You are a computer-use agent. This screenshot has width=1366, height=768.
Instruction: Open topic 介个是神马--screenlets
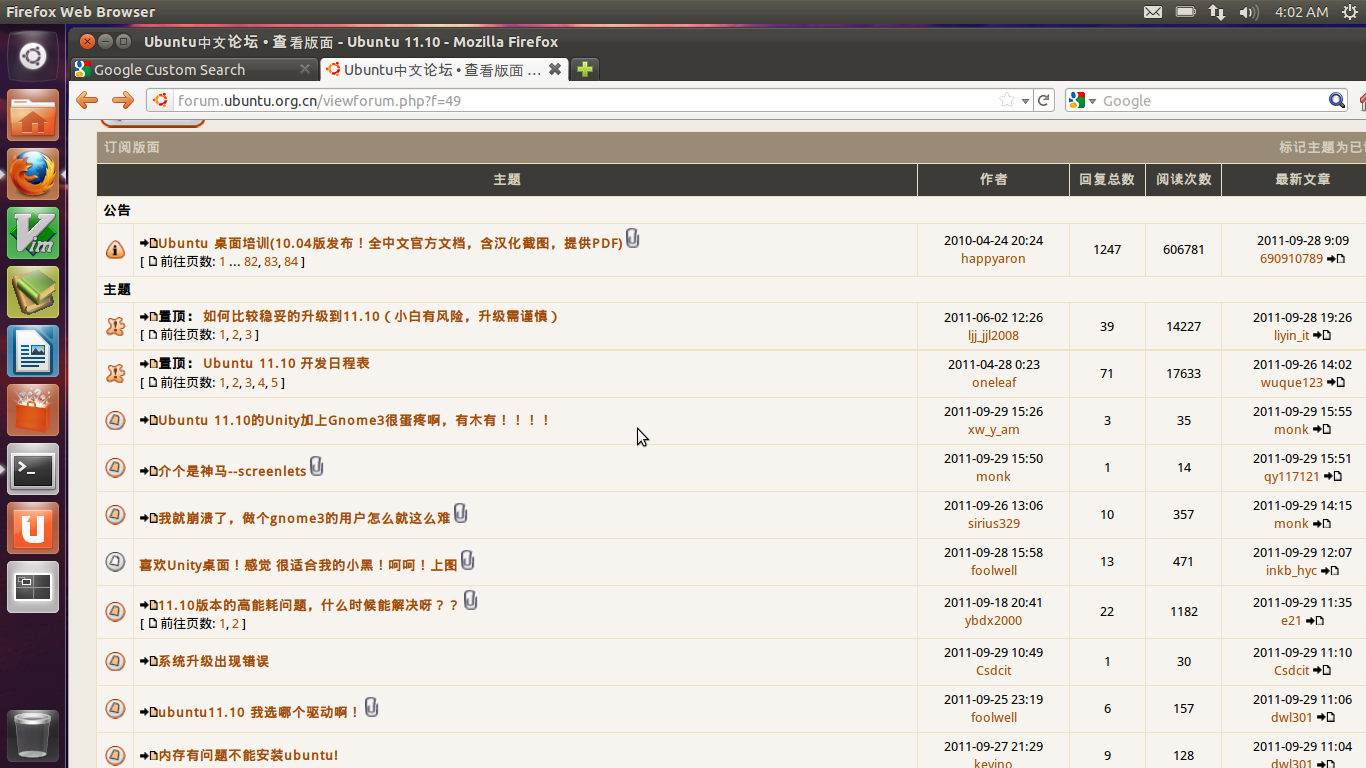tap(232, 471)
